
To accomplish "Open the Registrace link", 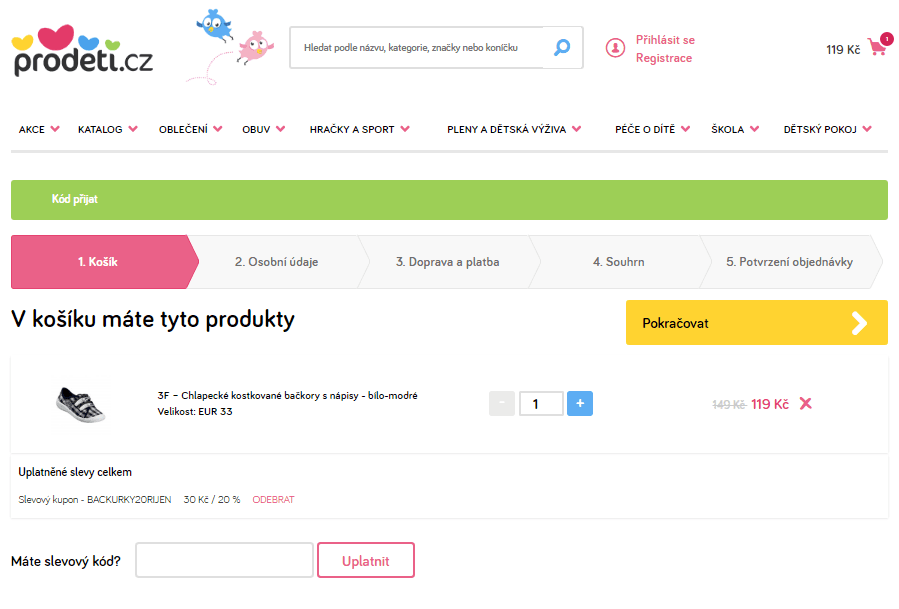I will tap(664, 58).
